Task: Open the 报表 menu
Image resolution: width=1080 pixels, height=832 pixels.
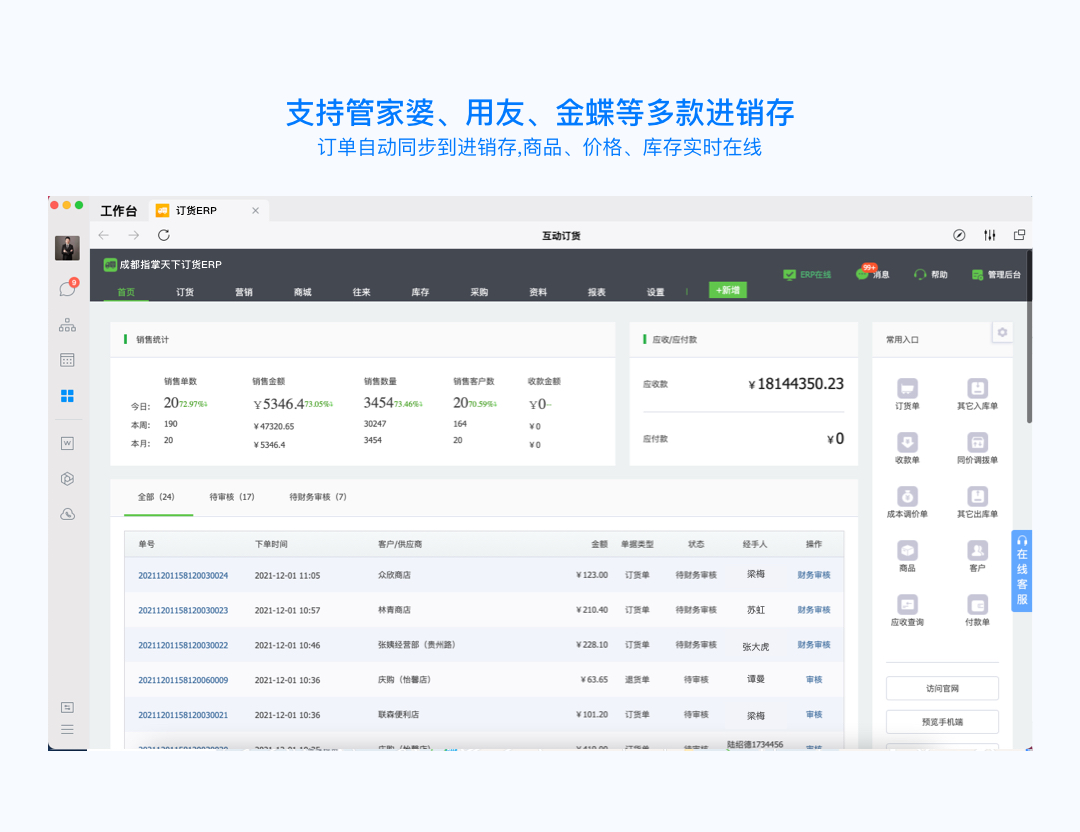Action: click(596, 292)
